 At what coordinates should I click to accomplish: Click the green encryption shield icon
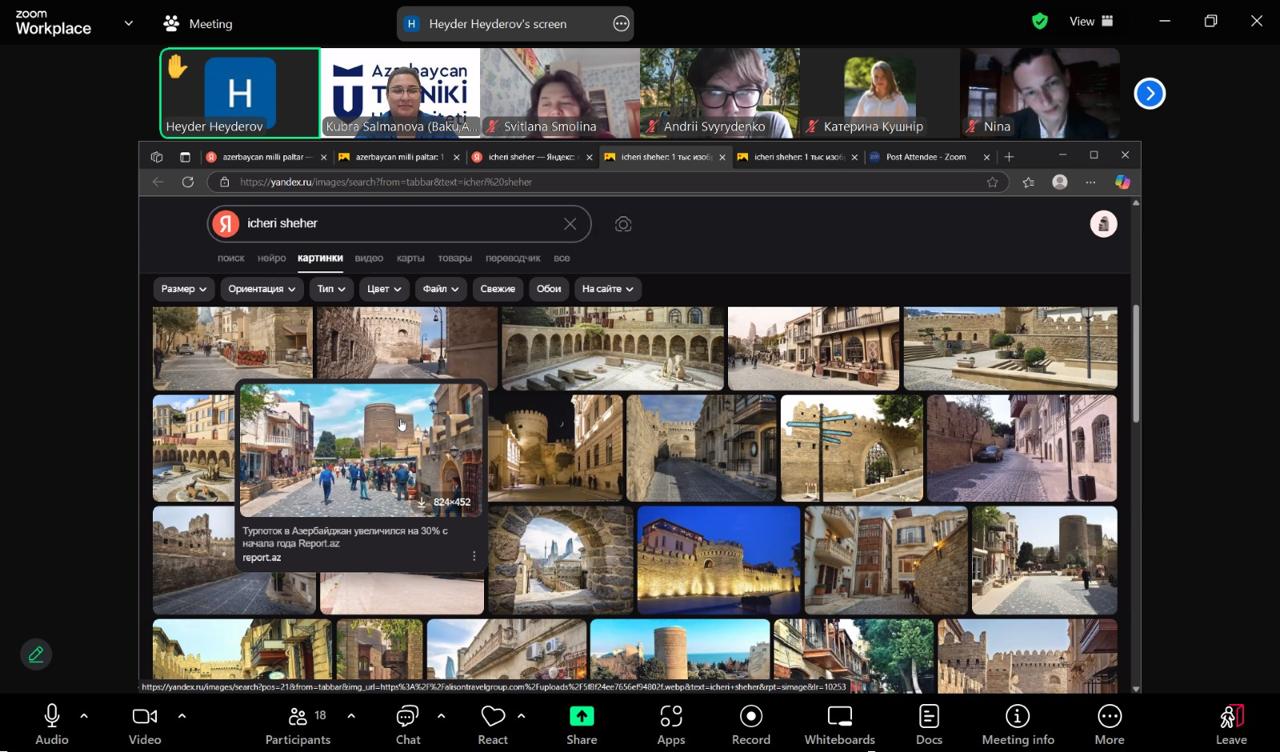point(1040,21)
